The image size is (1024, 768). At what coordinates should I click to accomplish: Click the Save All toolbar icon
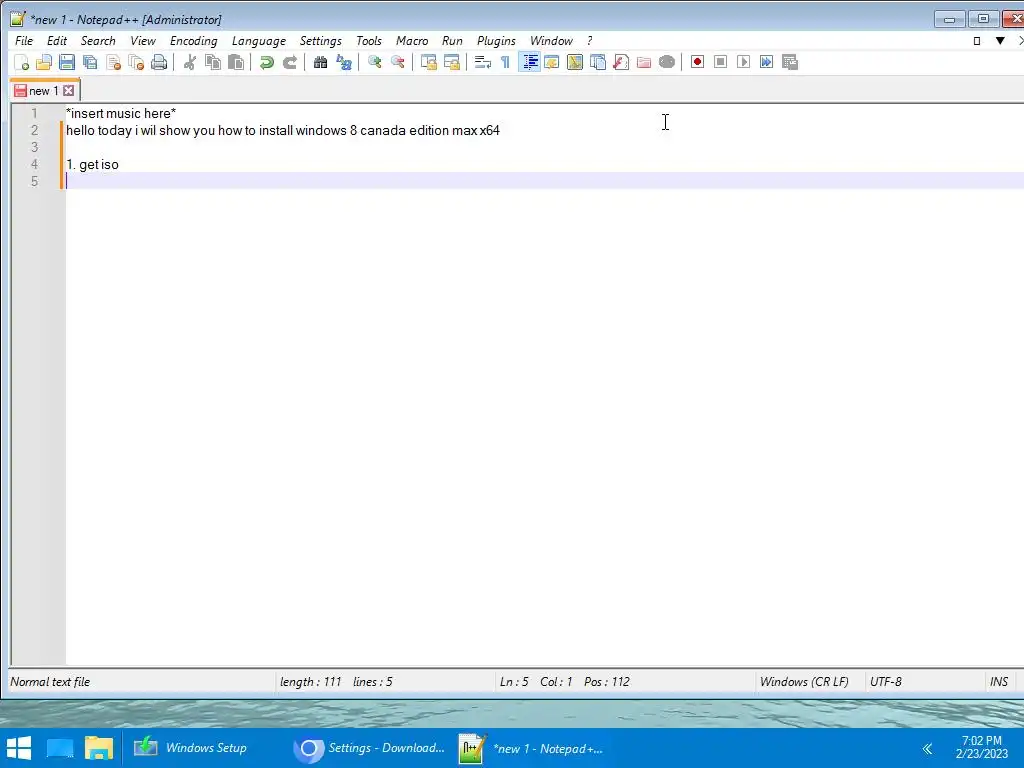pyautogui.click(x=90, y=62)
